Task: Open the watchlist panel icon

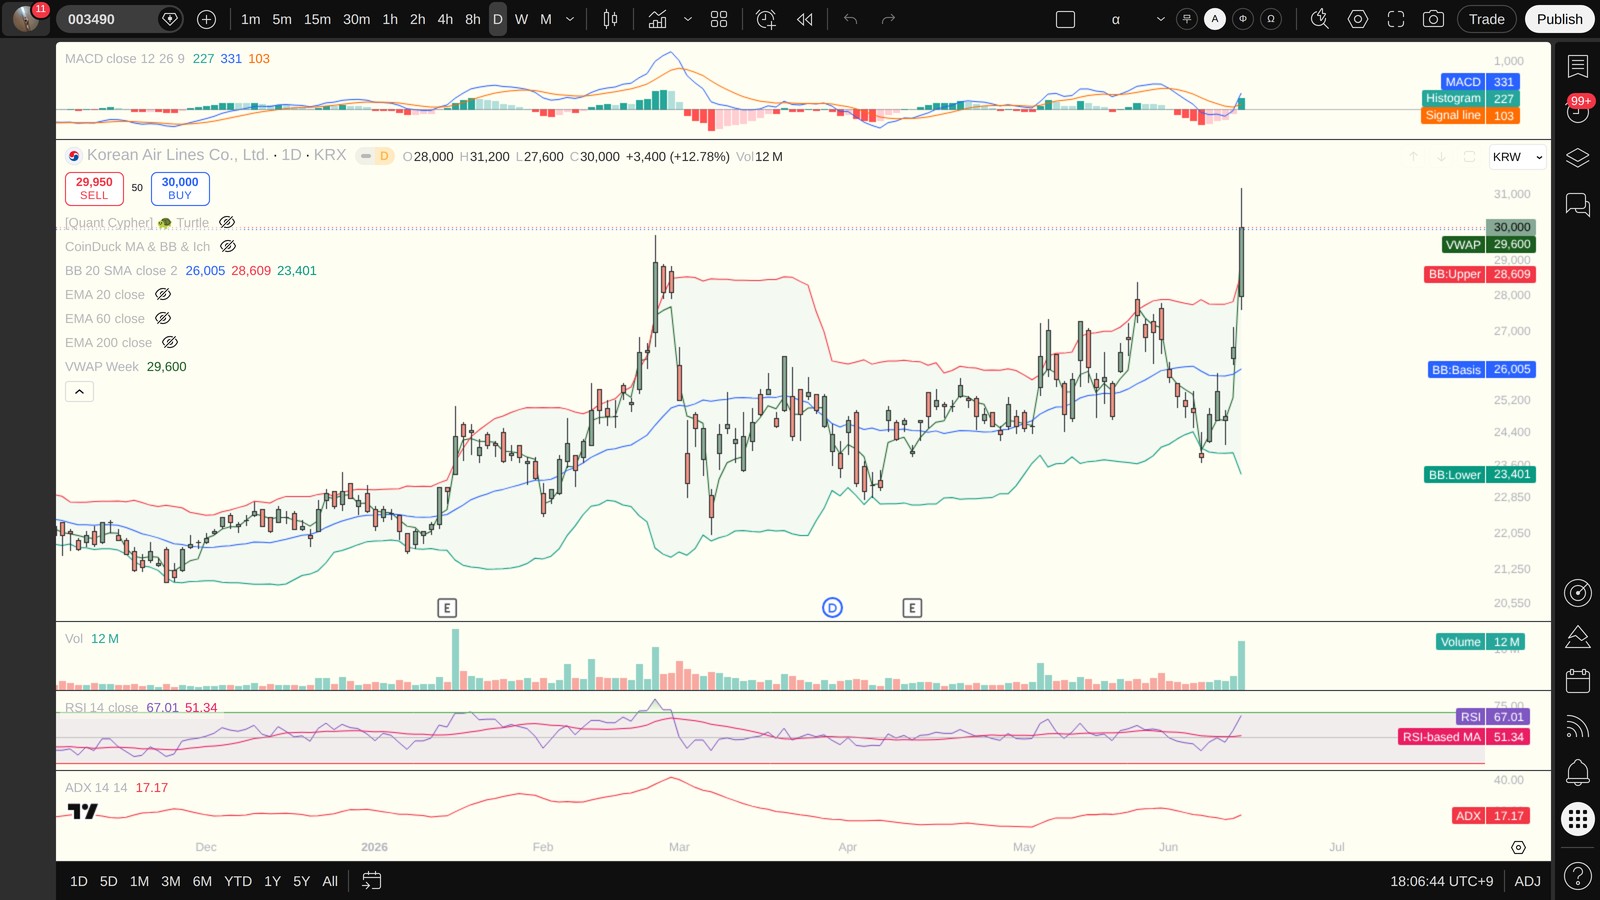Action: point(1578,67)
